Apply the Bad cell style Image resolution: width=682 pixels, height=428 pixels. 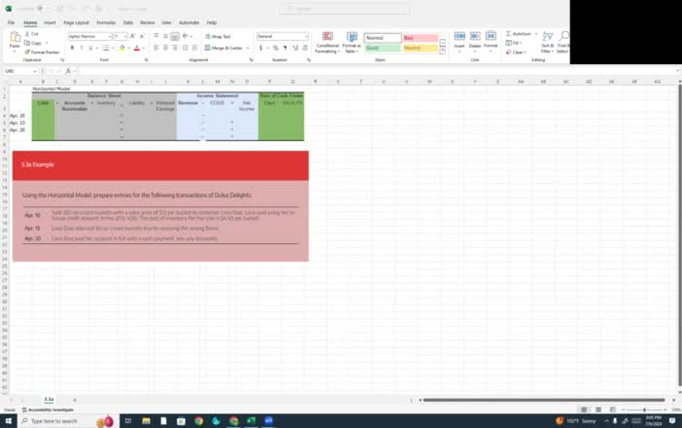point(421,38)
